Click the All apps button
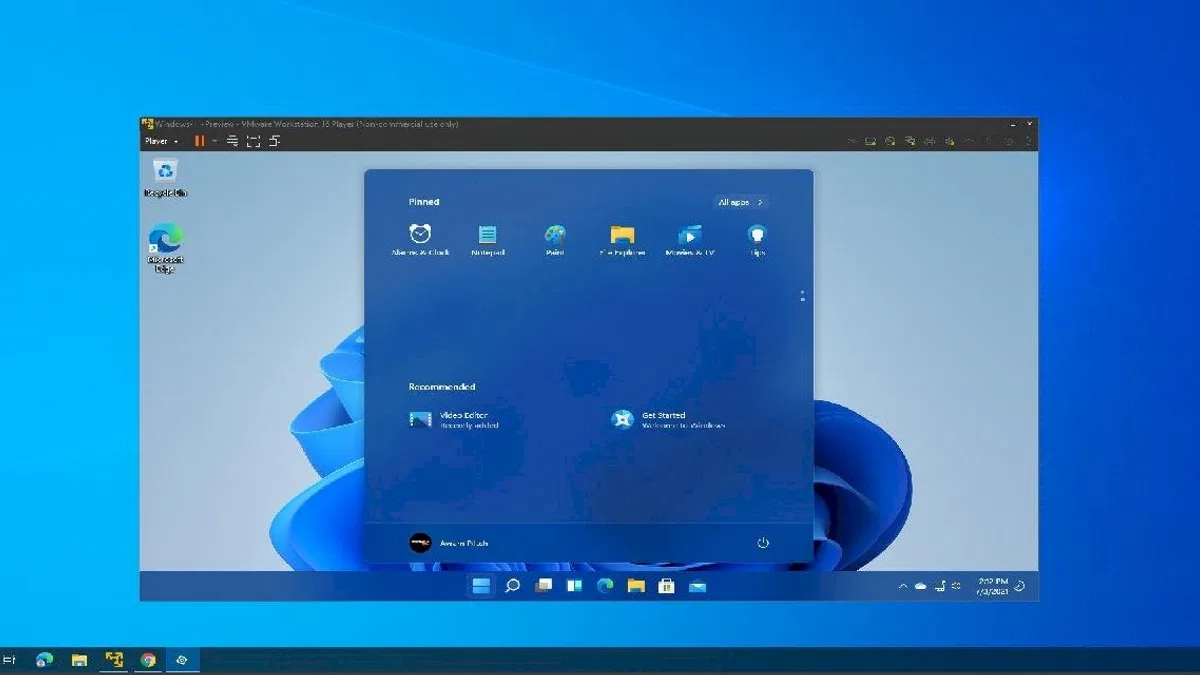 point(741,202)
